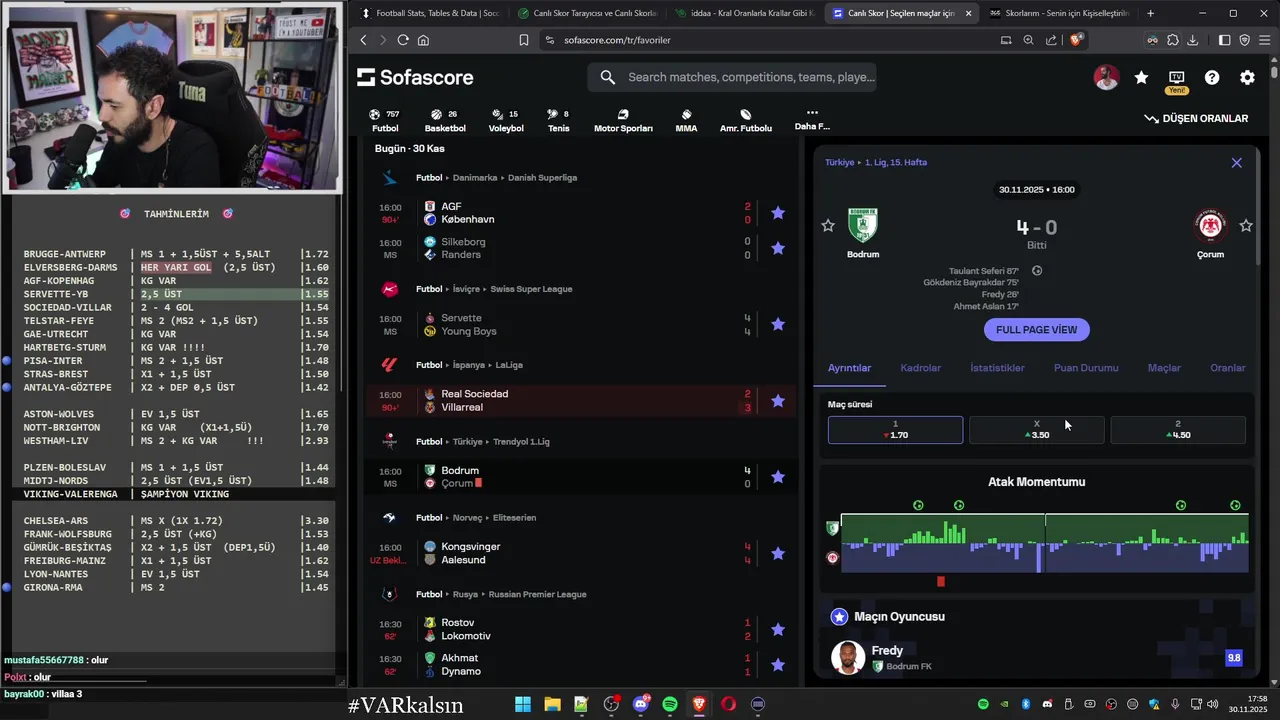Switch to Football Stats, Tables & Data tab
Viewport: 1280px width, 720px height.
point(430,13)
